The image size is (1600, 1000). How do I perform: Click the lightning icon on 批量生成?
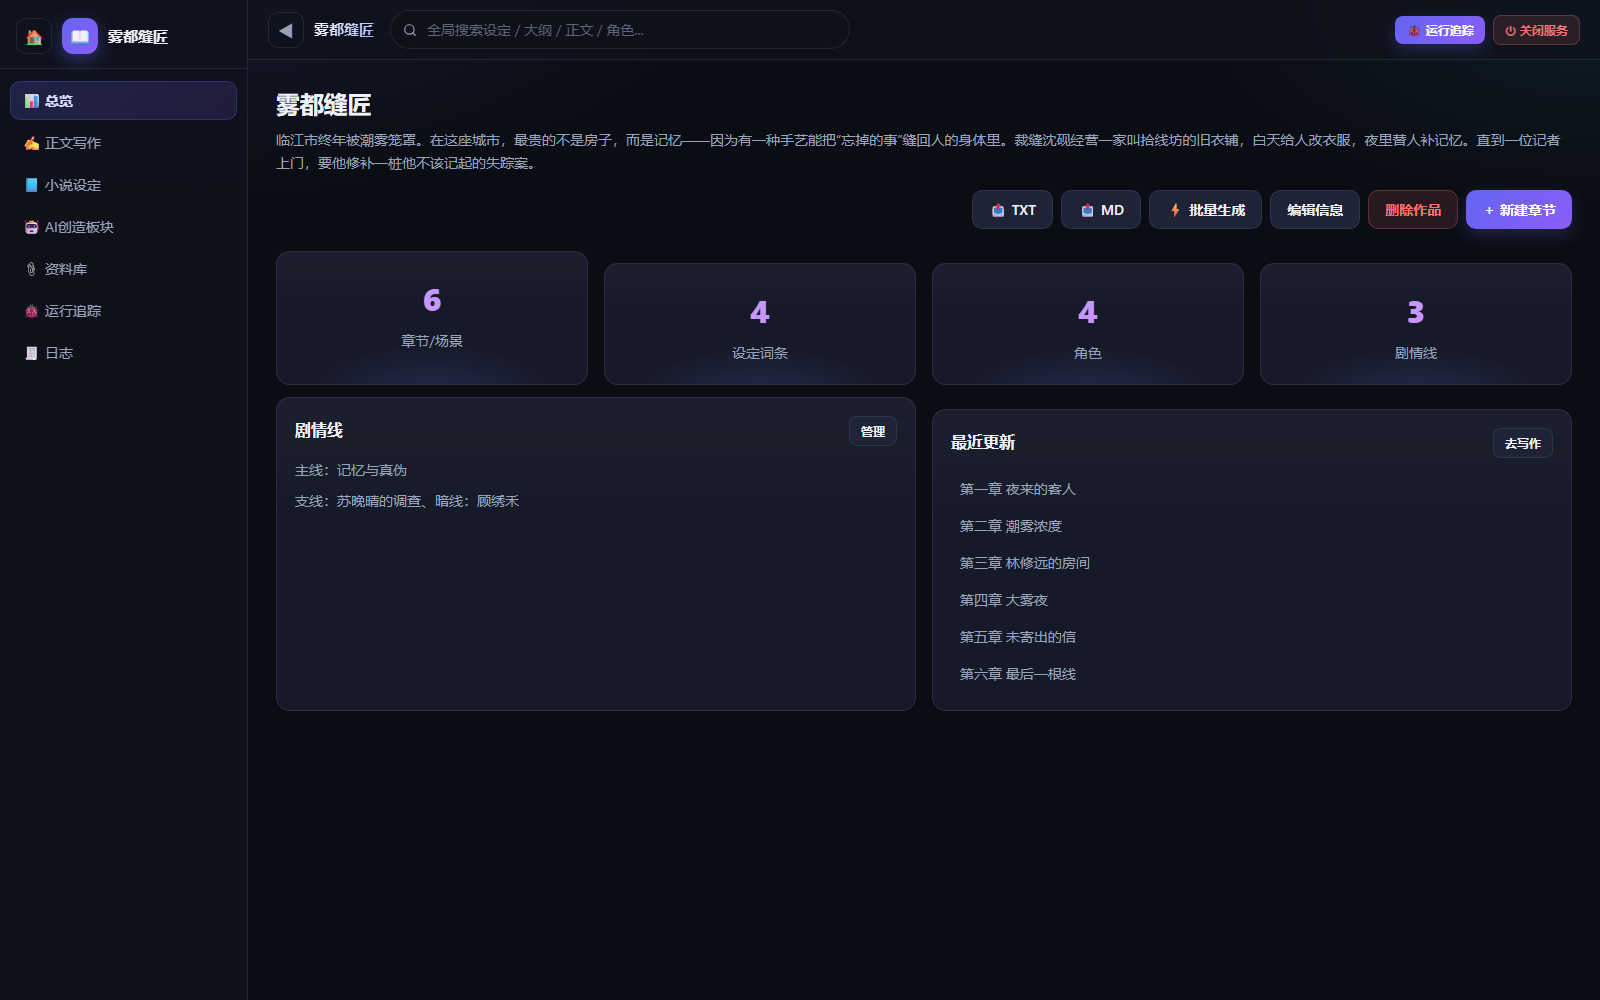(x=1175, y=210)
